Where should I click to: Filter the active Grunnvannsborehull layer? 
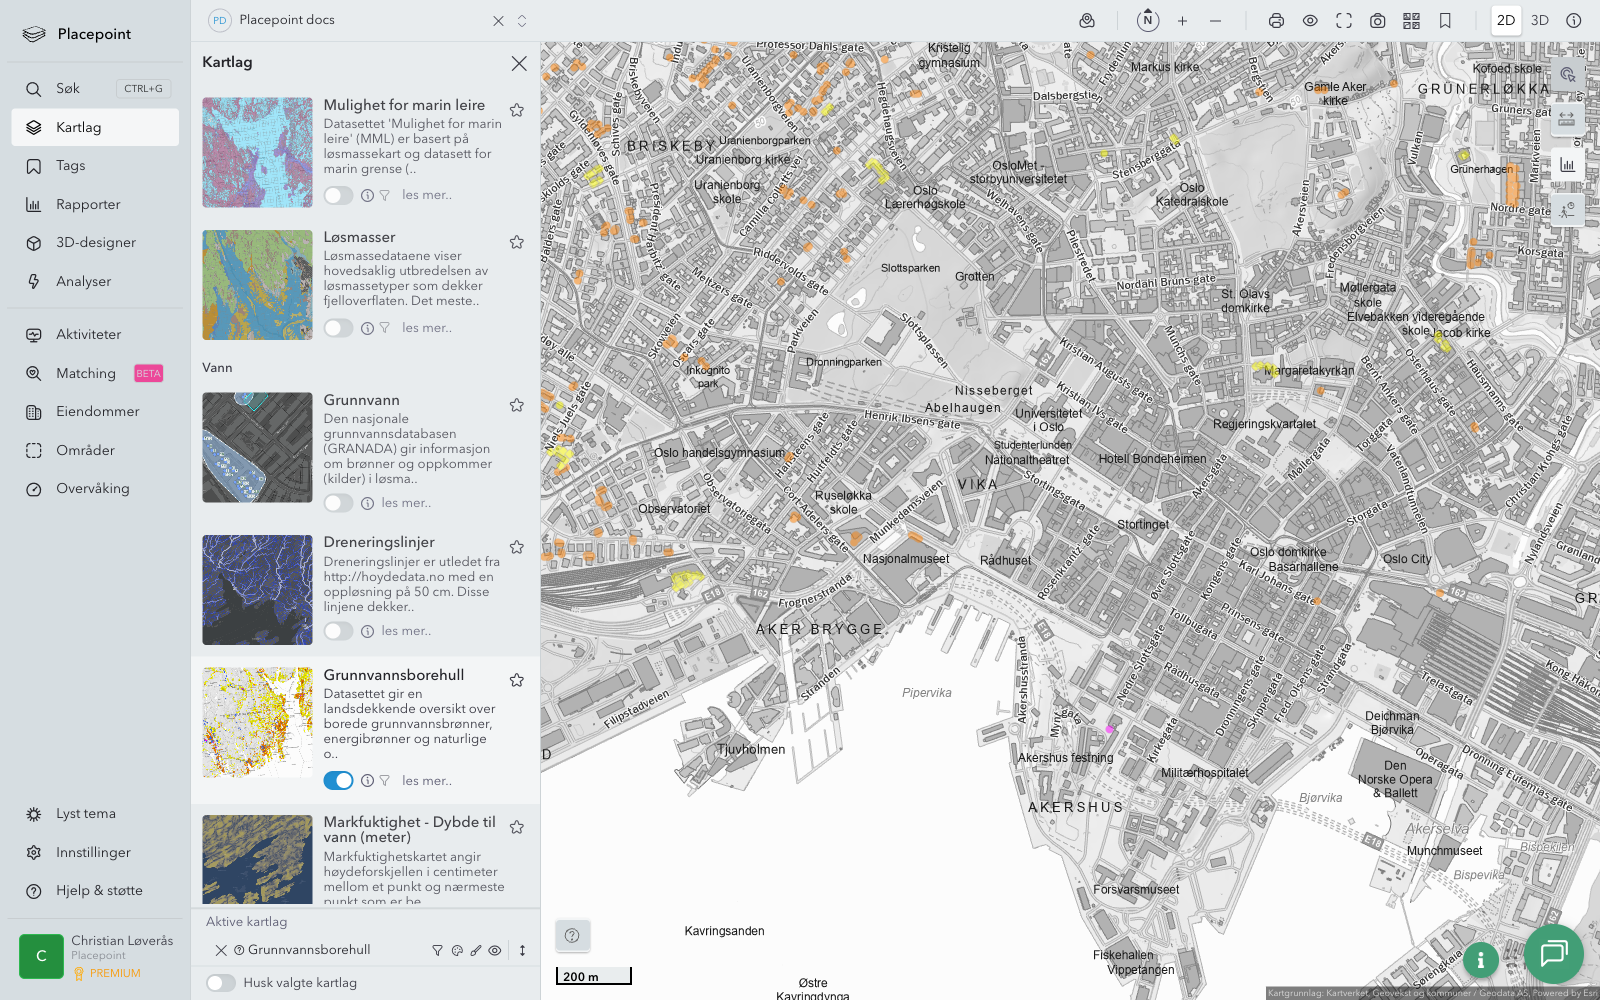coord(437,951)
